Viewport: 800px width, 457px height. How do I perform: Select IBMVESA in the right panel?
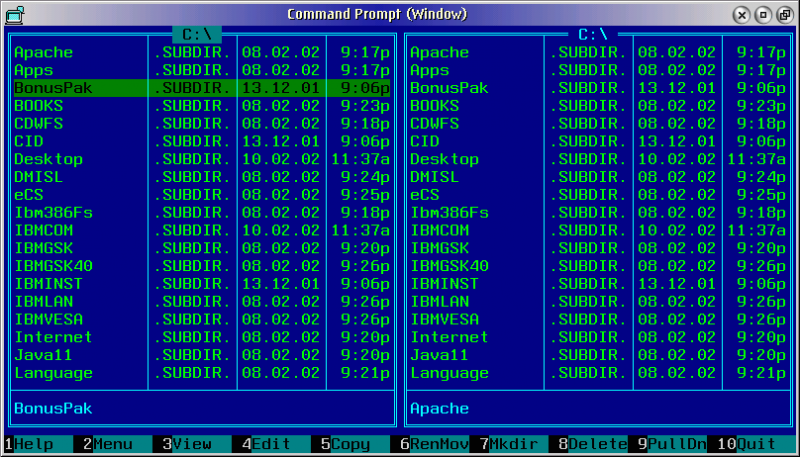click(x=444, y=319)
